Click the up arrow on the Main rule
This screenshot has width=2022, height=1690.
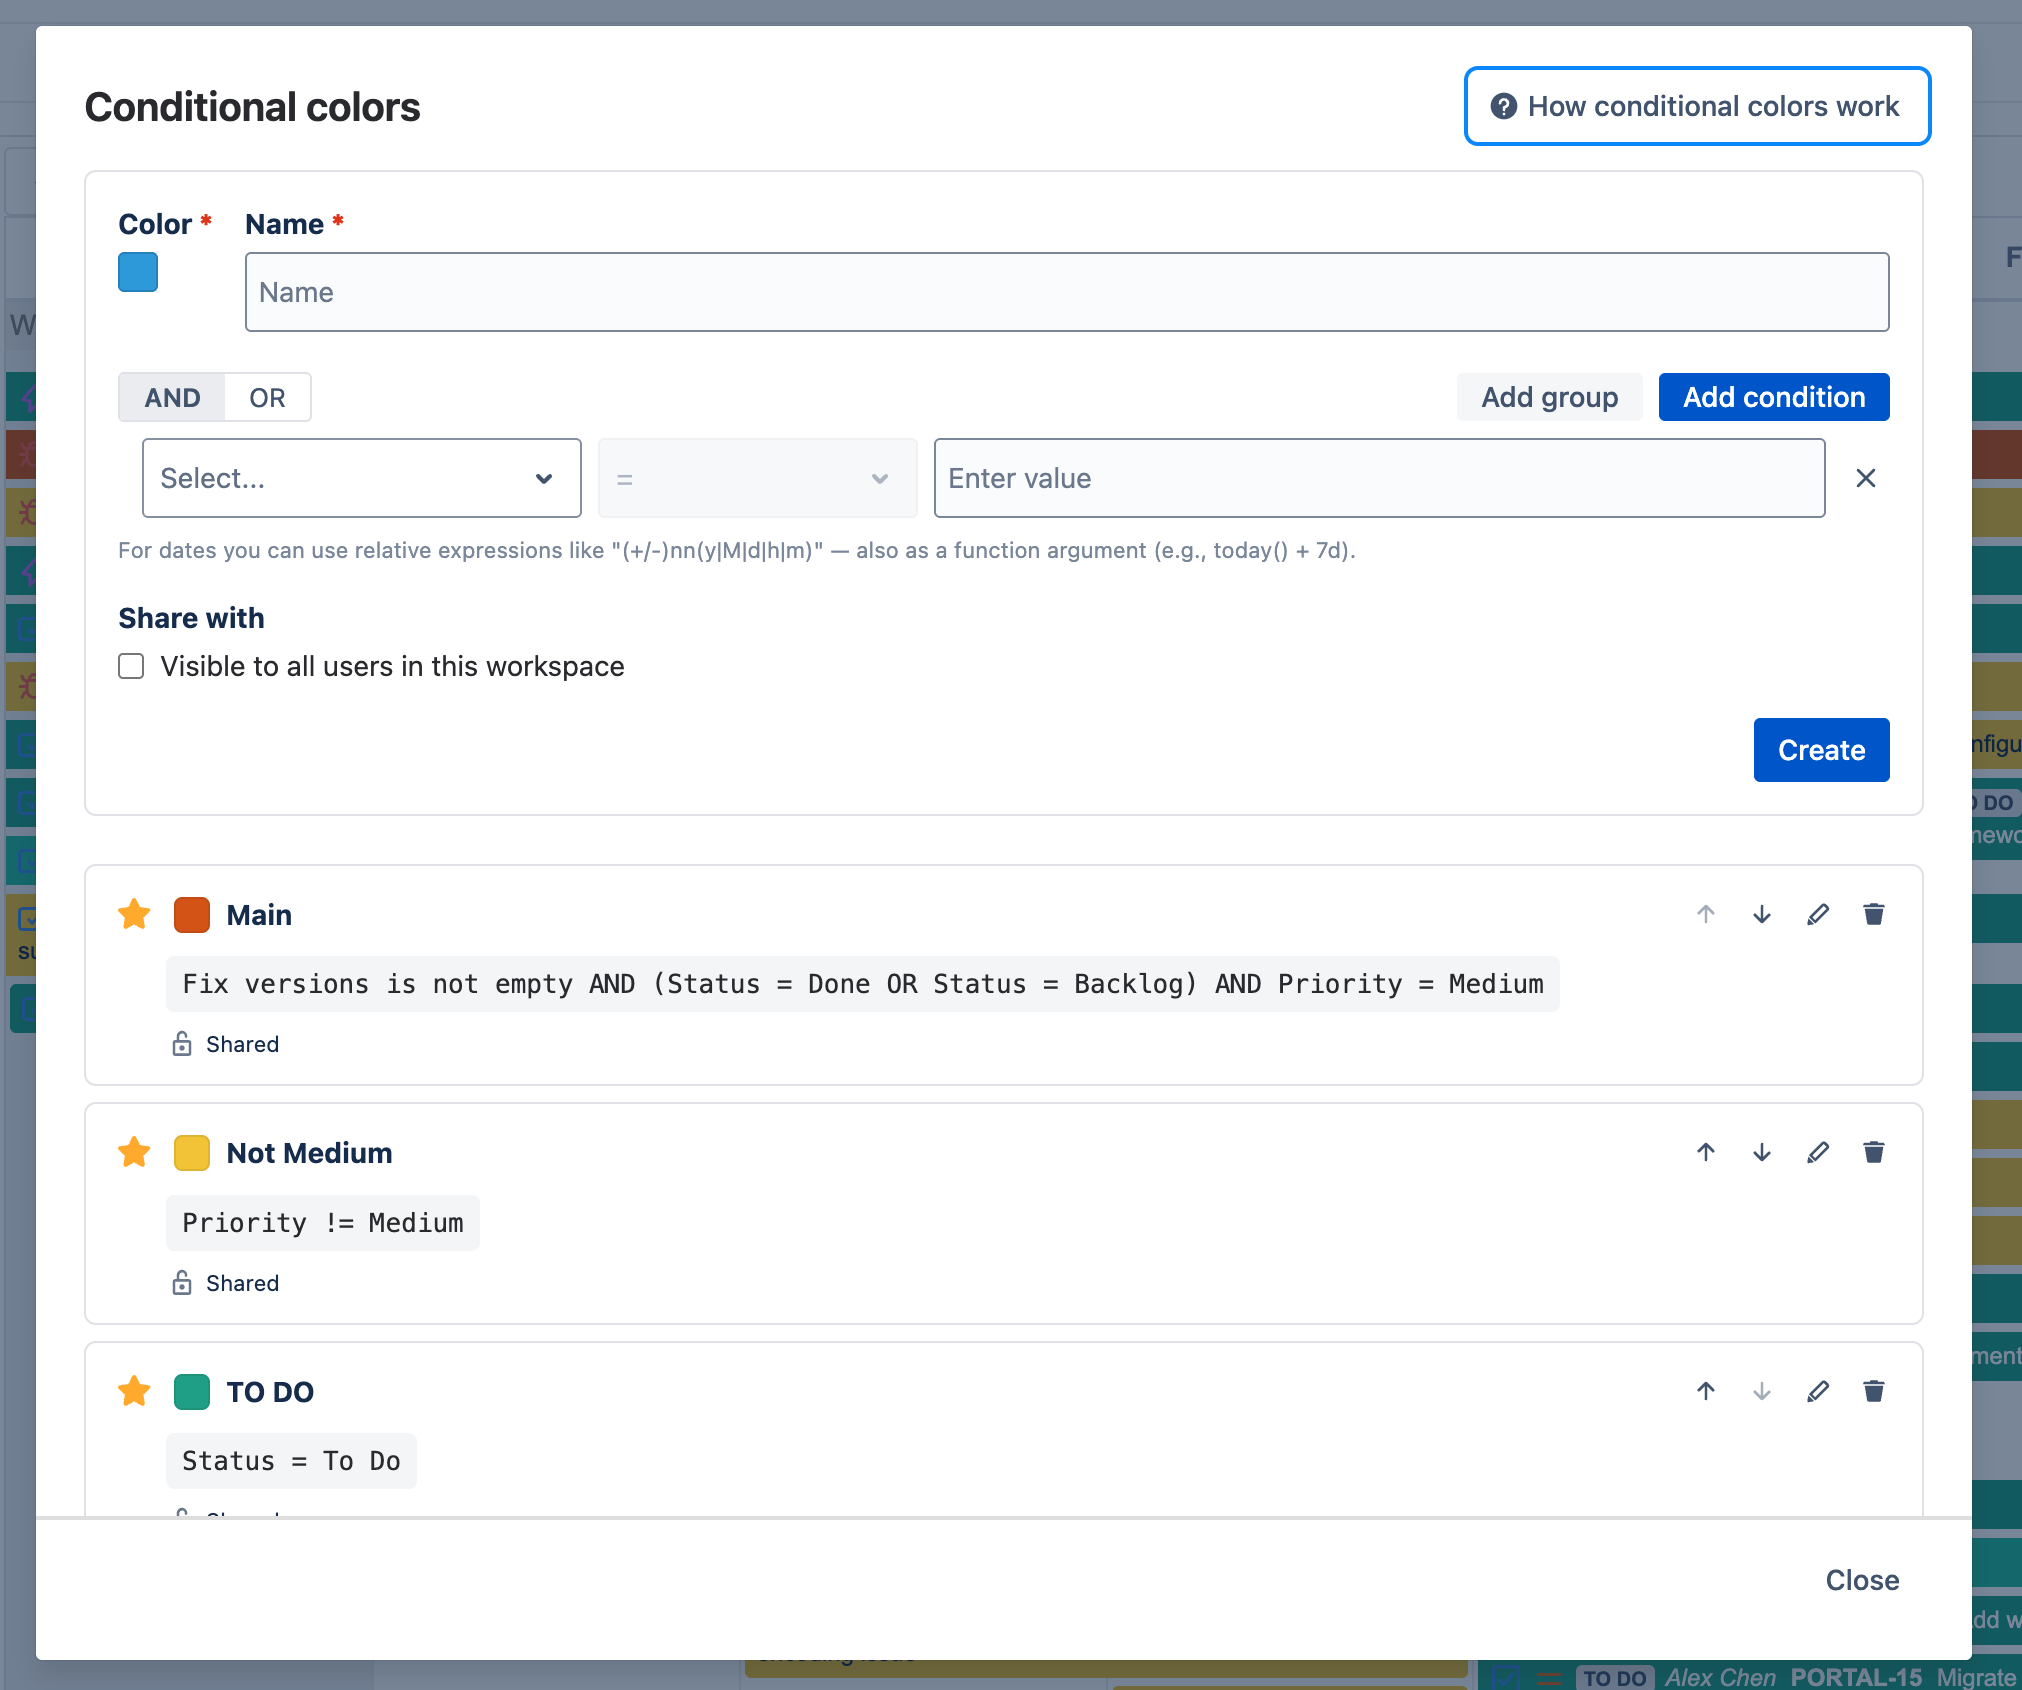(x=1706, y=914)
